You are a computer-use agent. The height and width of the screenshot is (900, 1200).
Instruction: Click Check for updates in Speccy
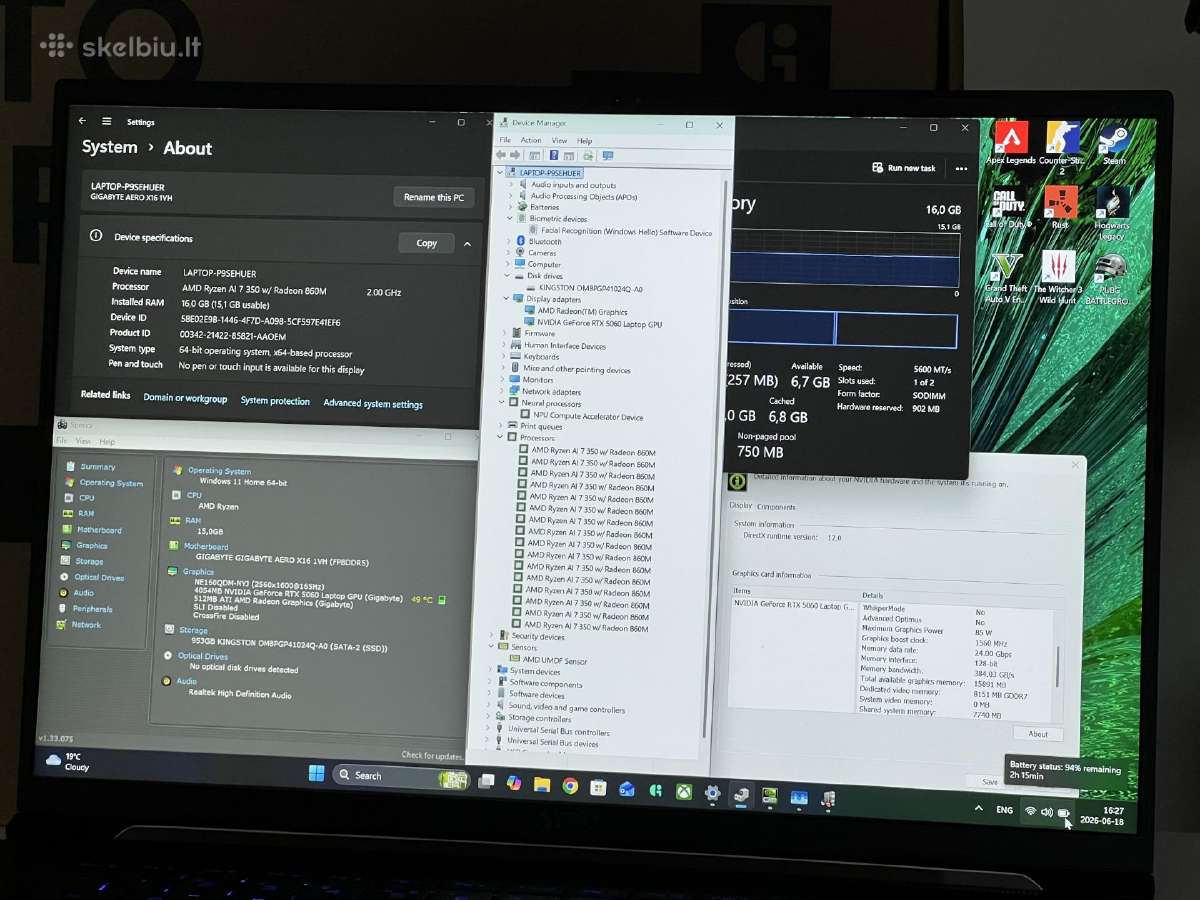(x=431, y=756)
